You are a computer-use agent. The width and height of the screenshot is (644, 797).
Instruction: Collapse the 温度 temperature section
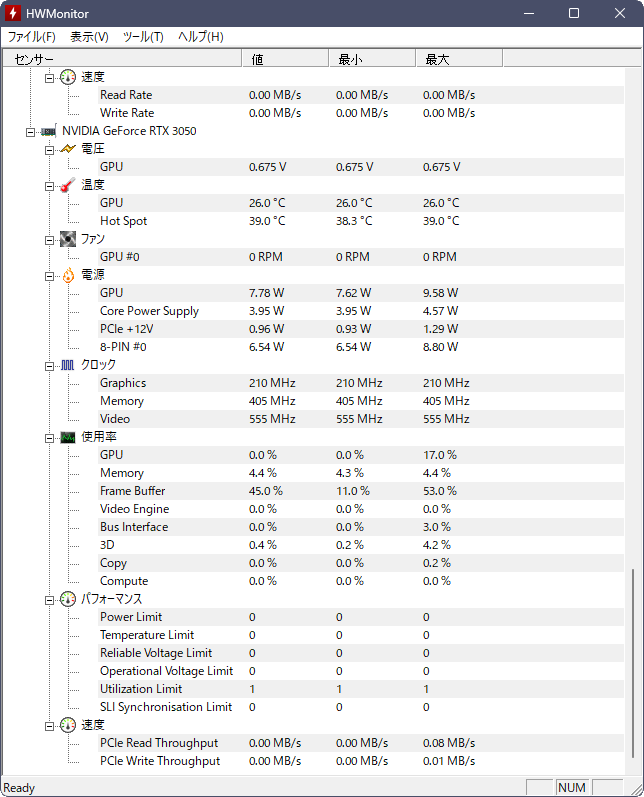[x=49, y=186]
